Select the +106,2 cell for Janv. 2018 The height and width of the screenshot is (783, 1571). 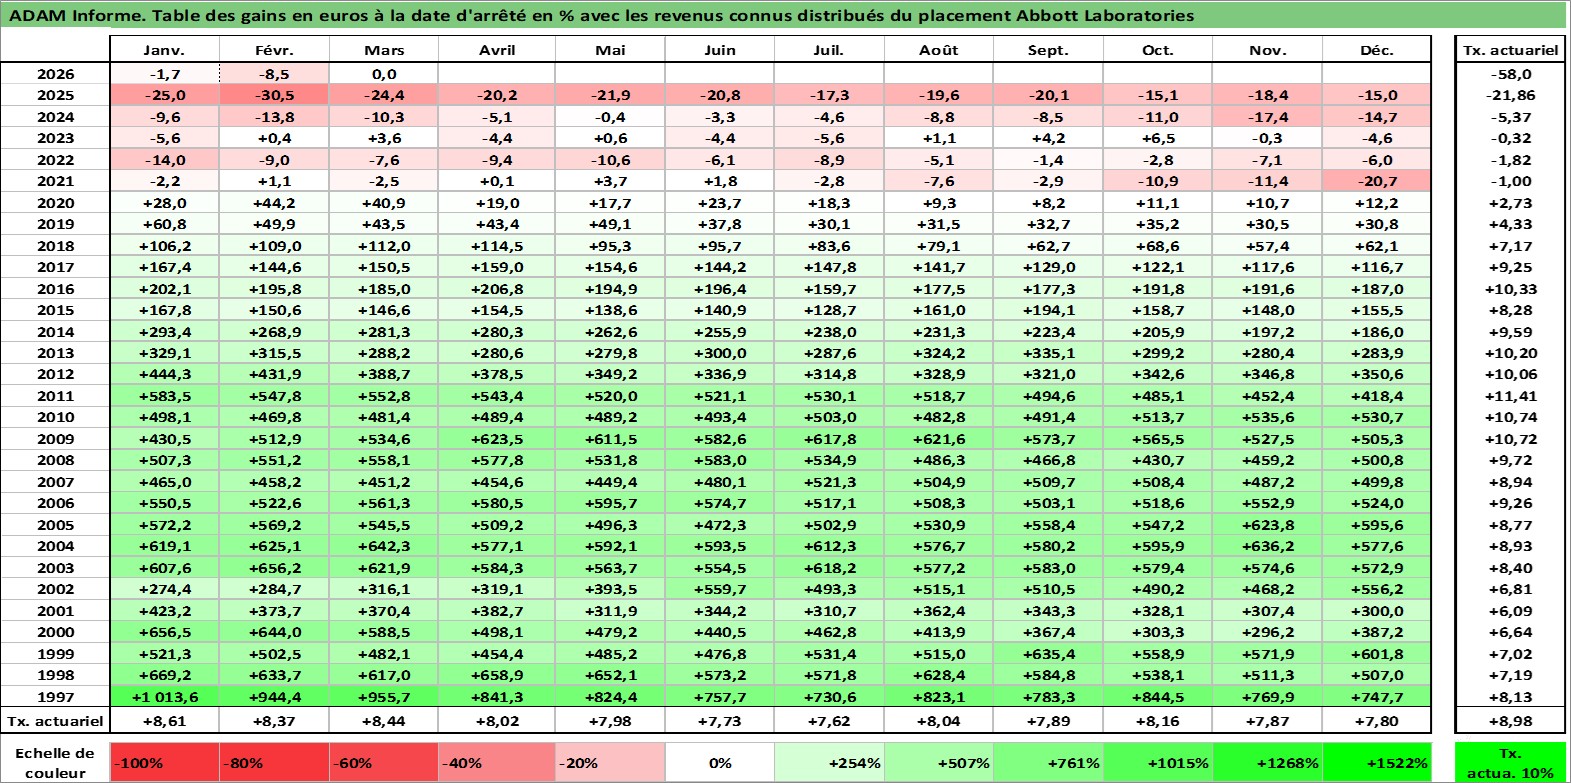(164, 246)
